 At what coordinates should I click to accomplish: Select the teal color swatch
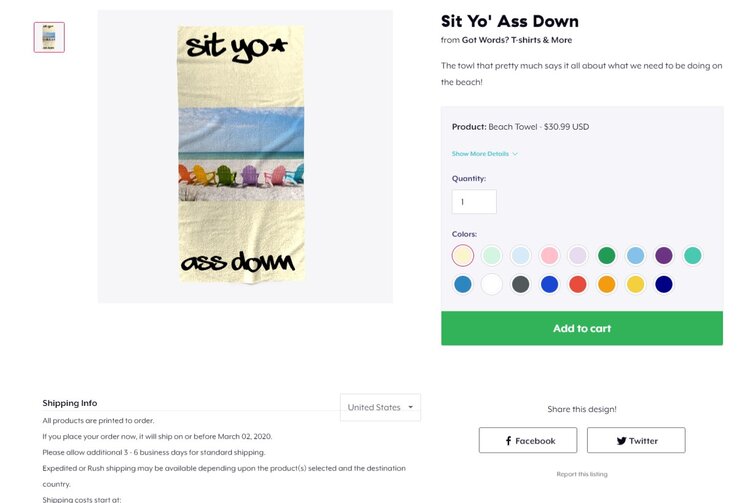[692, 255]
